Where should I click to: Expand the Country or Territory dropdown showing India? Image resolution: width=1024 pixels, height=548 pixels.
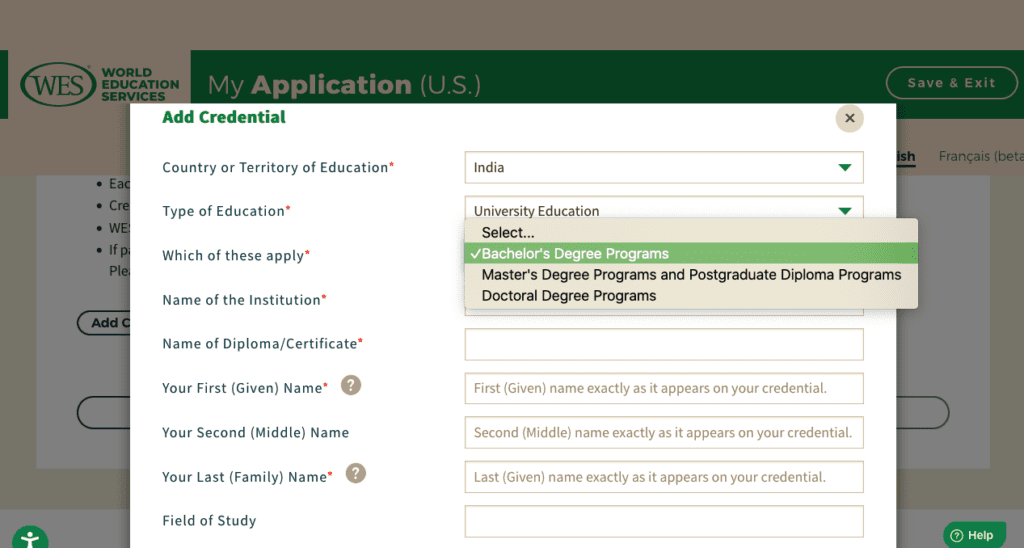click(x=663, y=167)
